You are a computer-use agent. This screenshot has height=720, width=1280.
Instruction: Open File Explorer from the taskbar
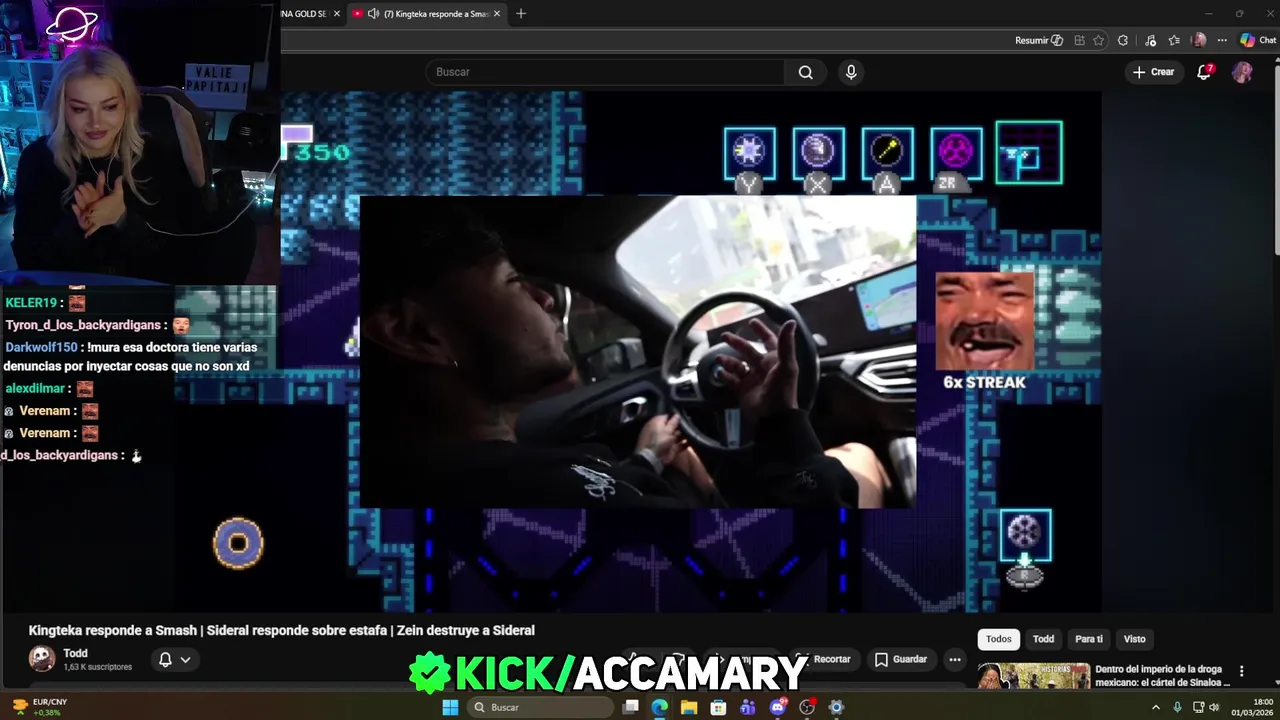[689, 707]
